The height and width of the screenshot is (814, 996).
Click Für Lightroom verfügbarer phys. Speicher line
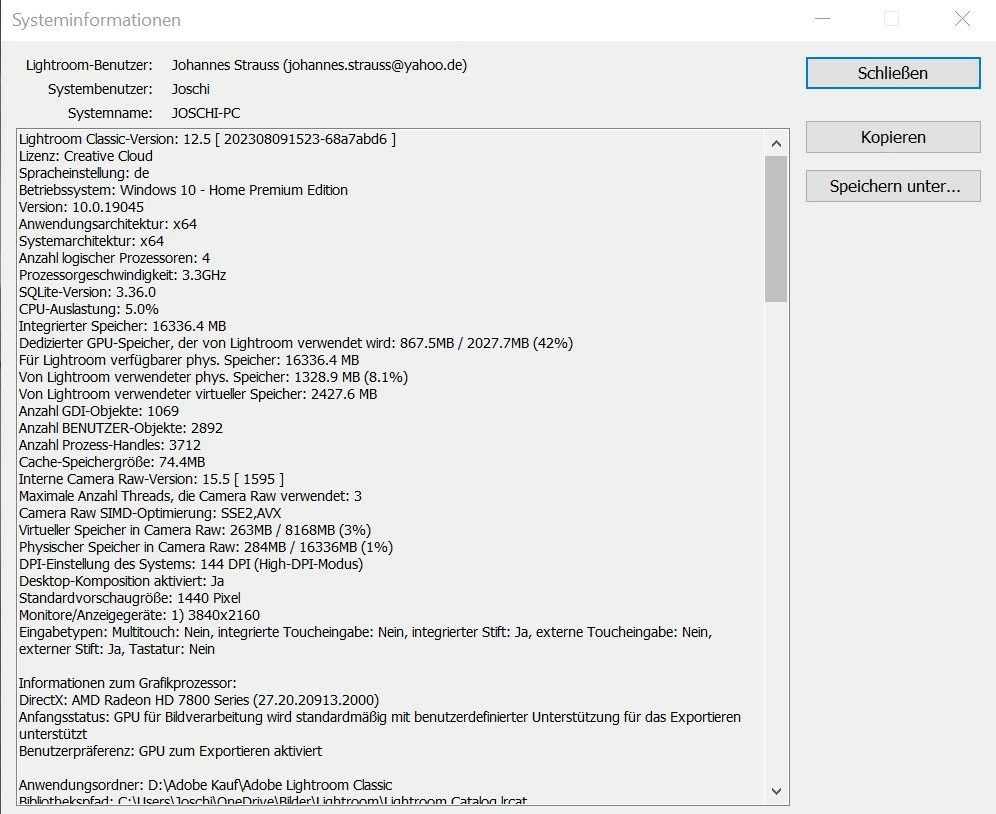(x=189, y=360)
